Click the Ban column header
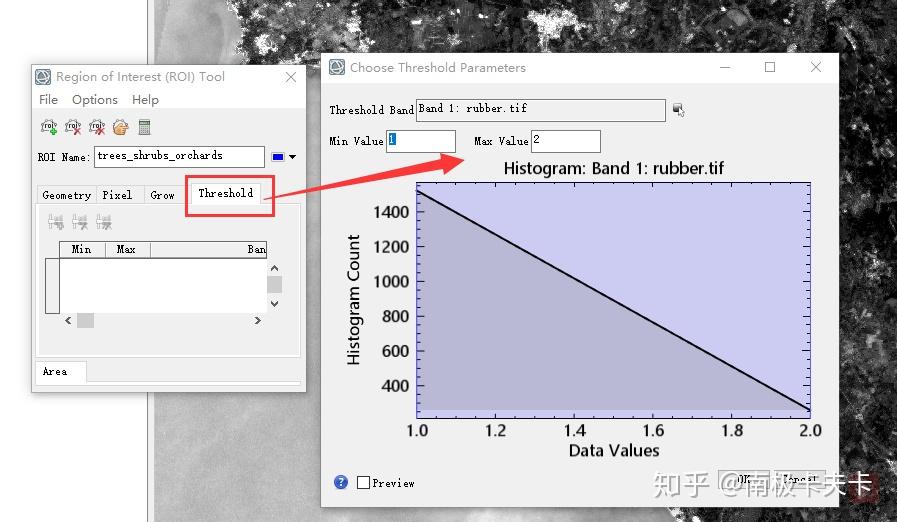897x522 pixels. pyautogui.click(x=209, y=250)
